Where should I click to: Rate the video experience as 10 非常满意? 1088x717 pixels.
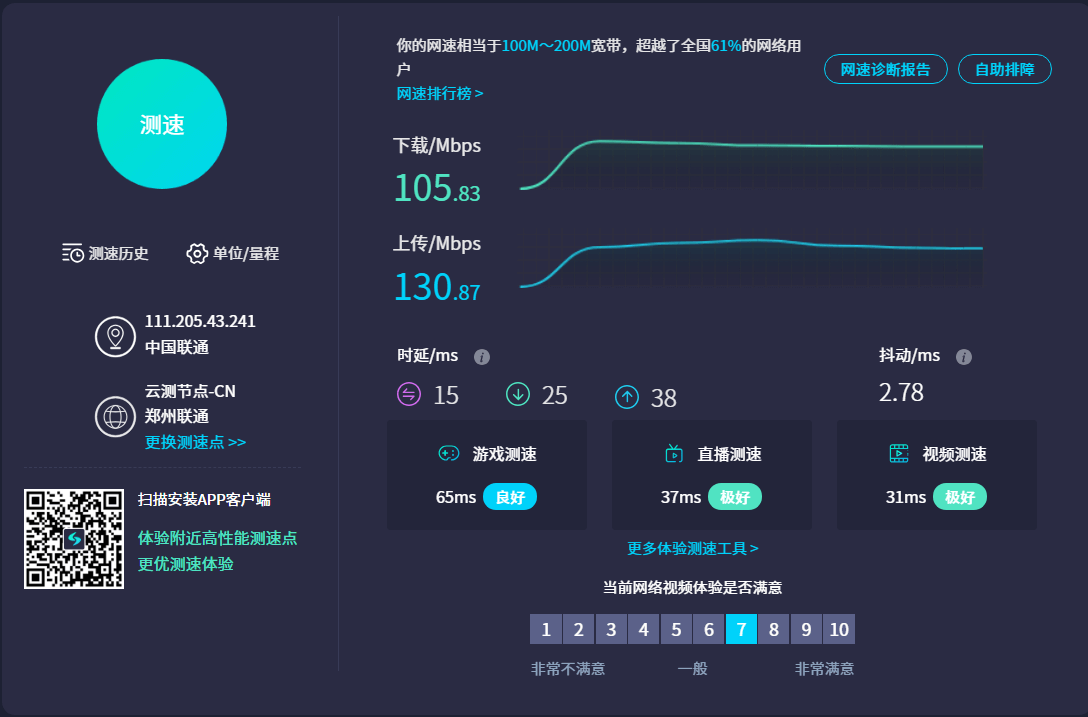pos(838,629)
